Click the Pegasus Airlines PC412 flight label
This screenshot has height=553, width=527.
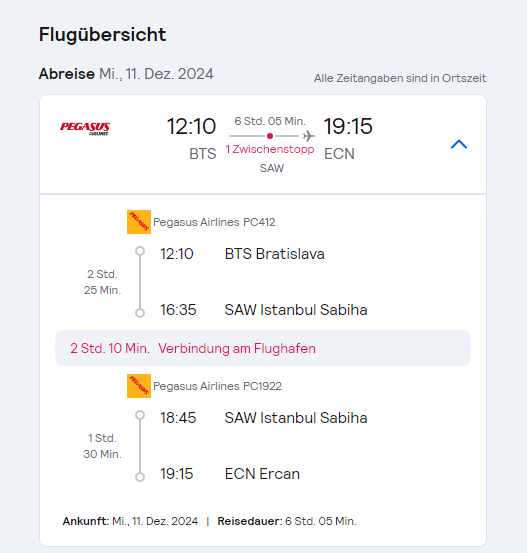coord(214,222)
